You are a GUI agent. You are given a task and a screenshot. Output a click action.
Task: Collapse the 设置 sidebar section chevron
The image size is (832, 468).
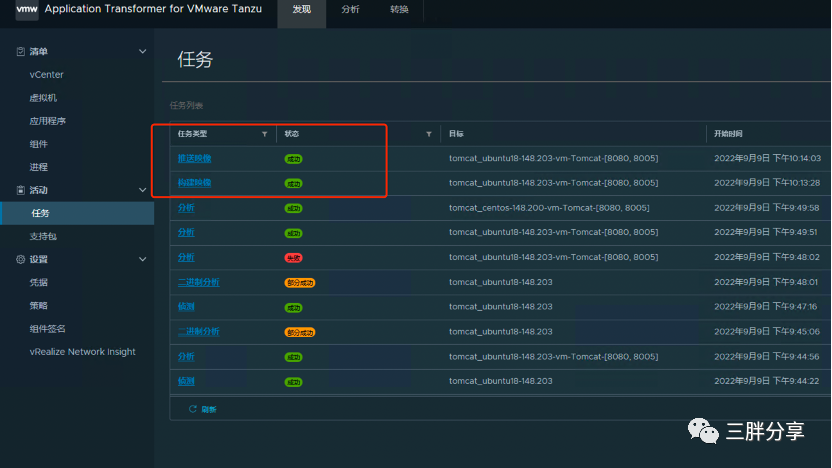[x=142, y=259]
